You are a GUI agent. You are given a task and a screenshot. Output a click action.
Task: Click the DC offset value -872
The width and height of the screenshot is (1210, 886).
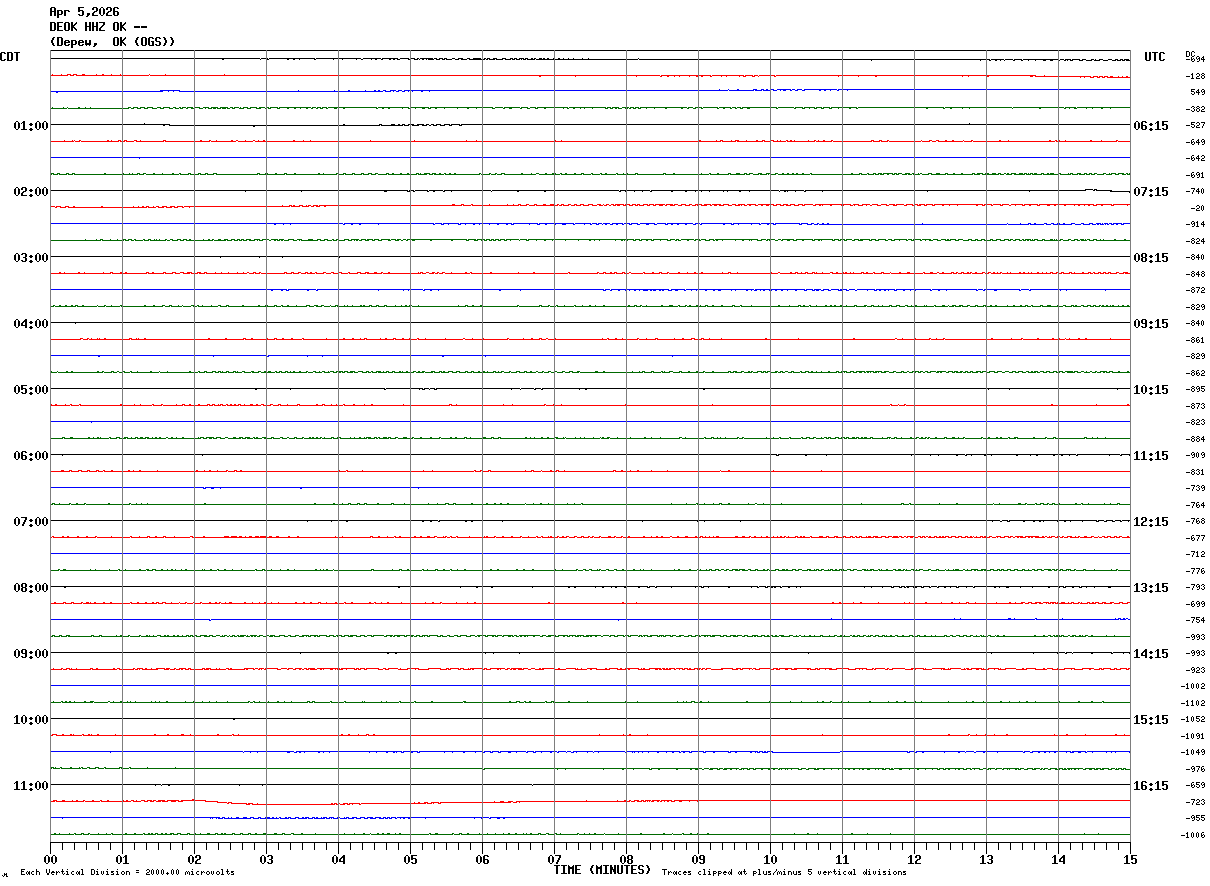click(x=1195, y=291)
